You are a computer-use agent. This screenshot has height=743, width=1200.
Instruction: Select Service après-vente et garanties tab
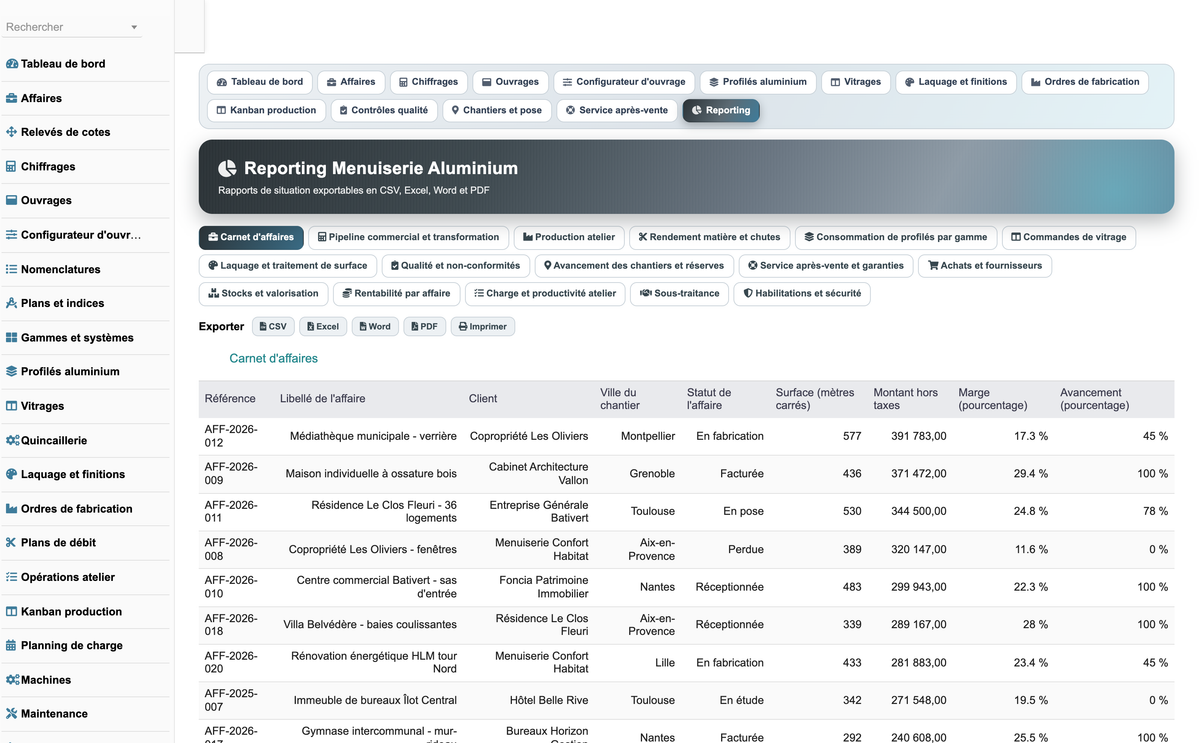pos(826,265)
